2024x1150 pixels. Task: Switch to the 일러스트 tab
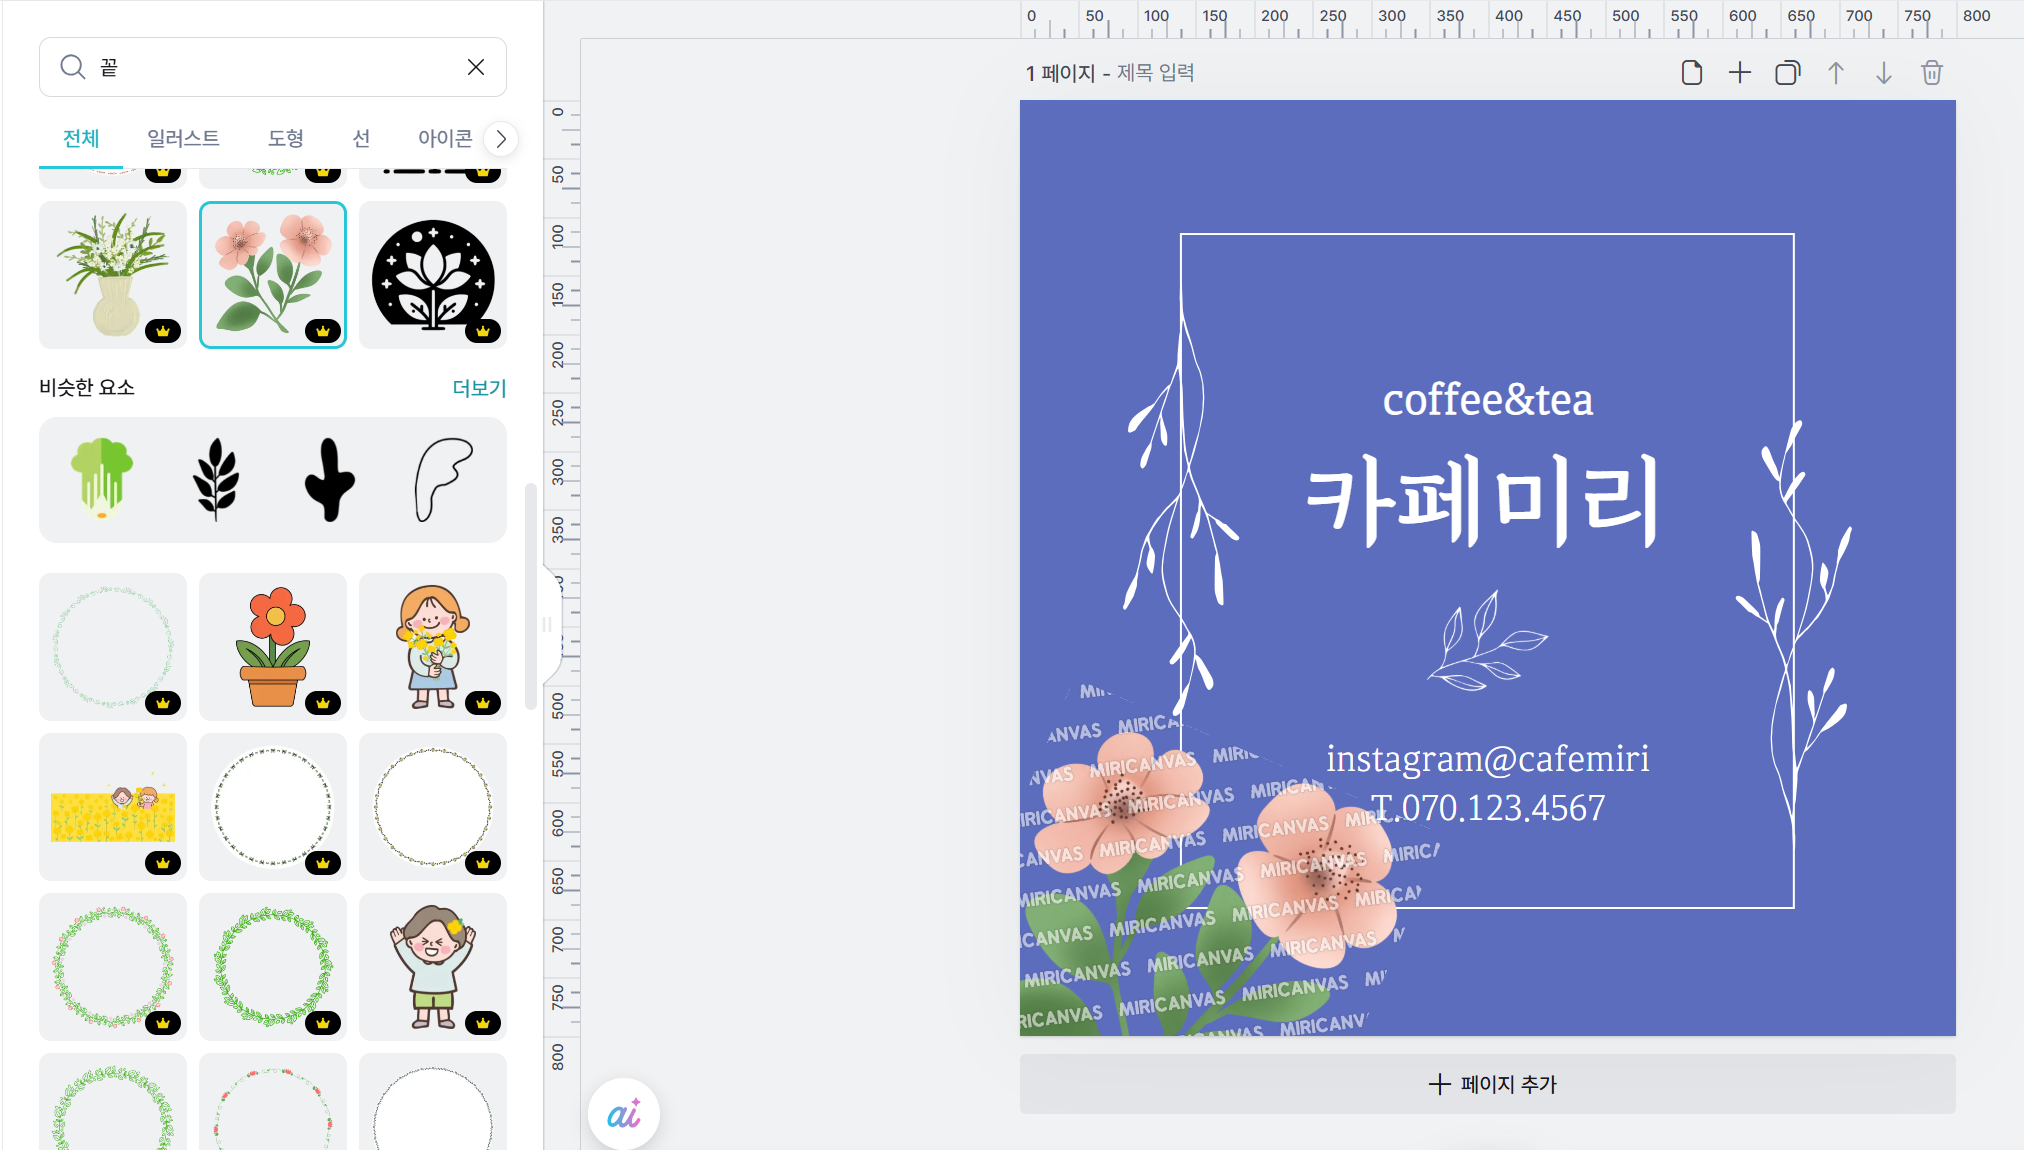click(183, 138)
